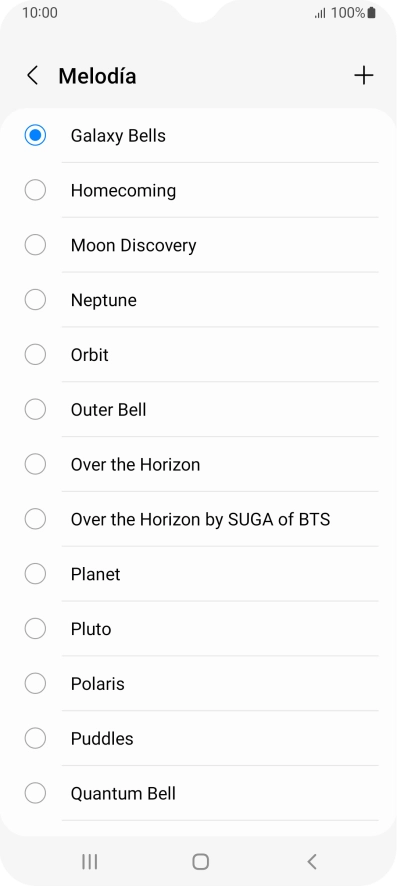Choose Over the Horizon ringtone

pyautogui.click(x=198, y=464)
